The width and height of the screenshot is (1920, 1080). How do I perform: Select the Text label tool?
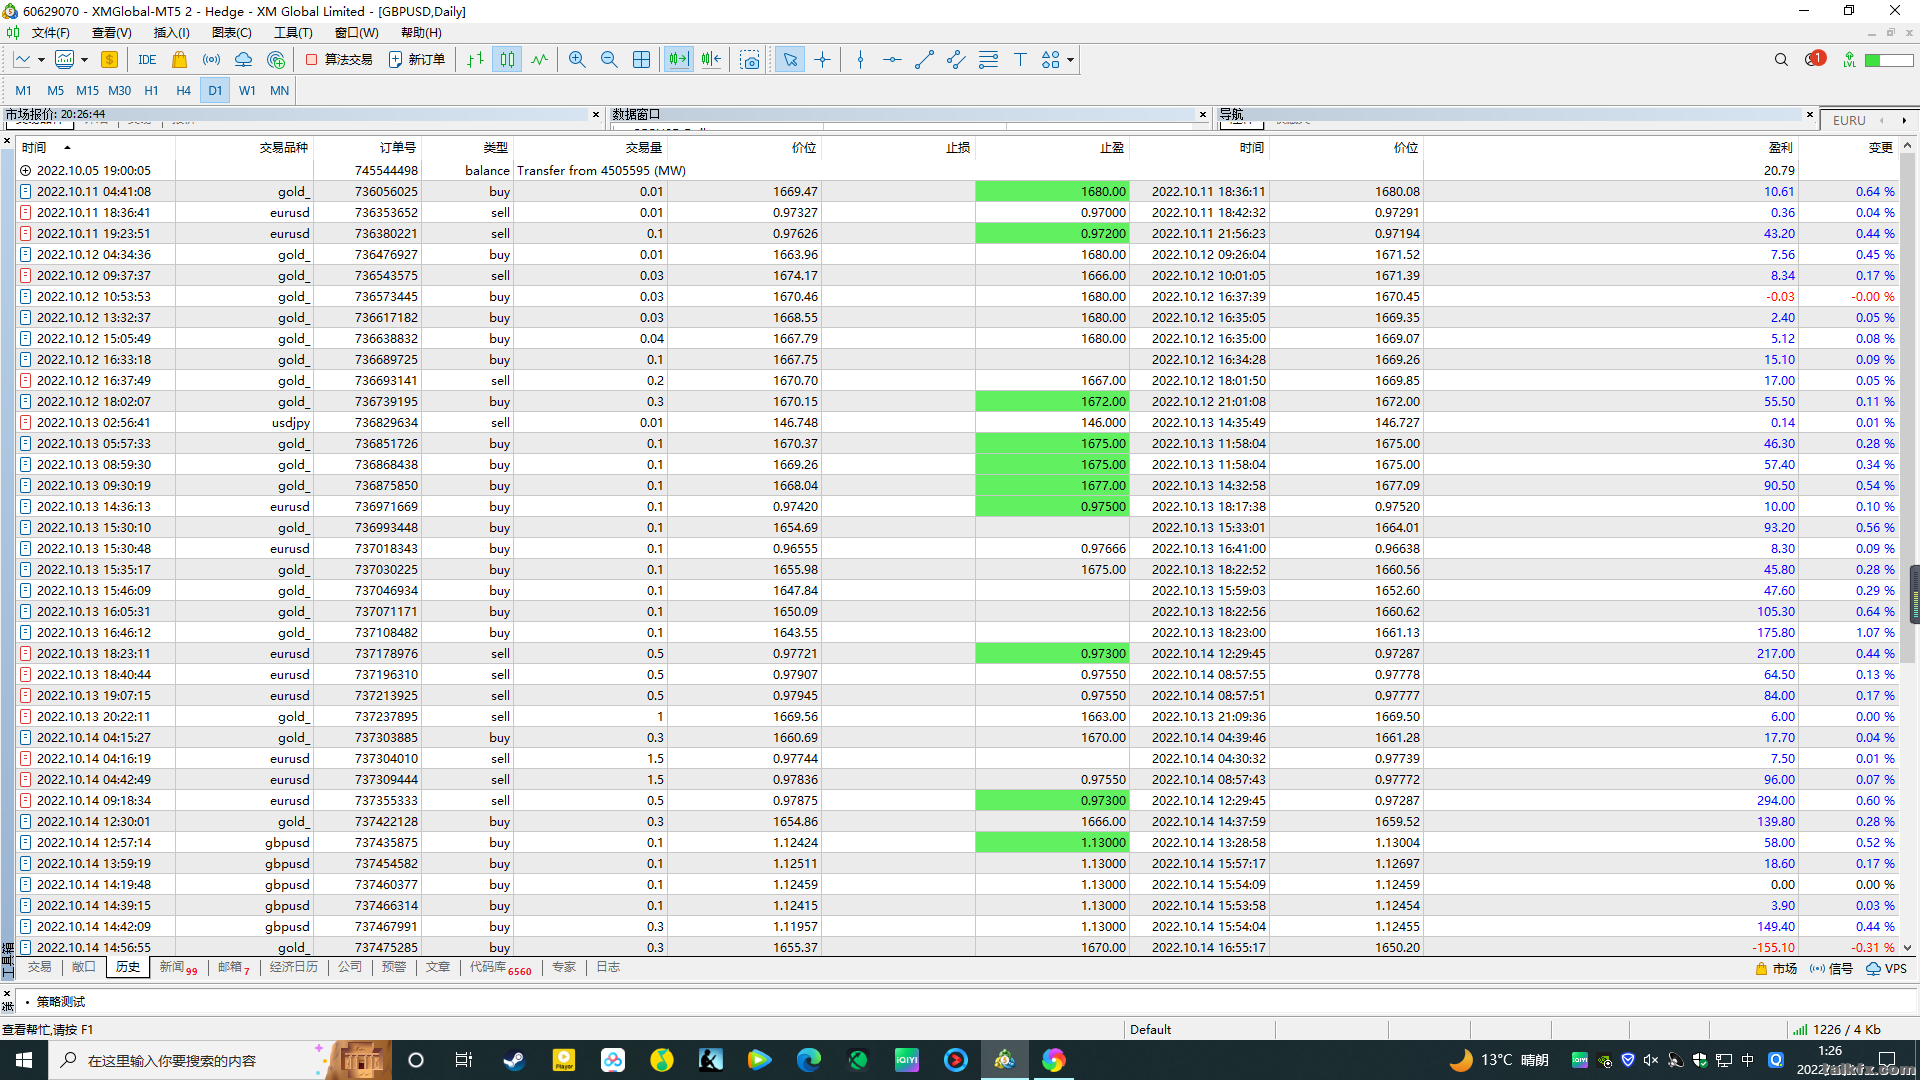coord(1020,60)
